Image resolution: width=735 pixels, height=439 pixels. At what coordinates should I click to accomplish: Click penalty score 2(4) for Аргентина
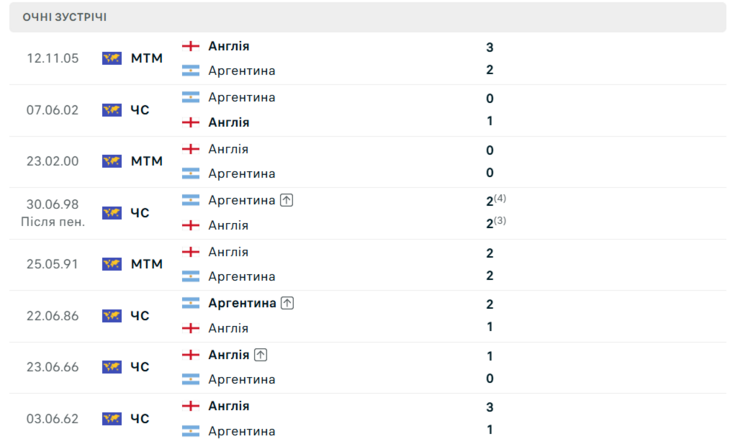pyautogui.click(x=496, y=201)
